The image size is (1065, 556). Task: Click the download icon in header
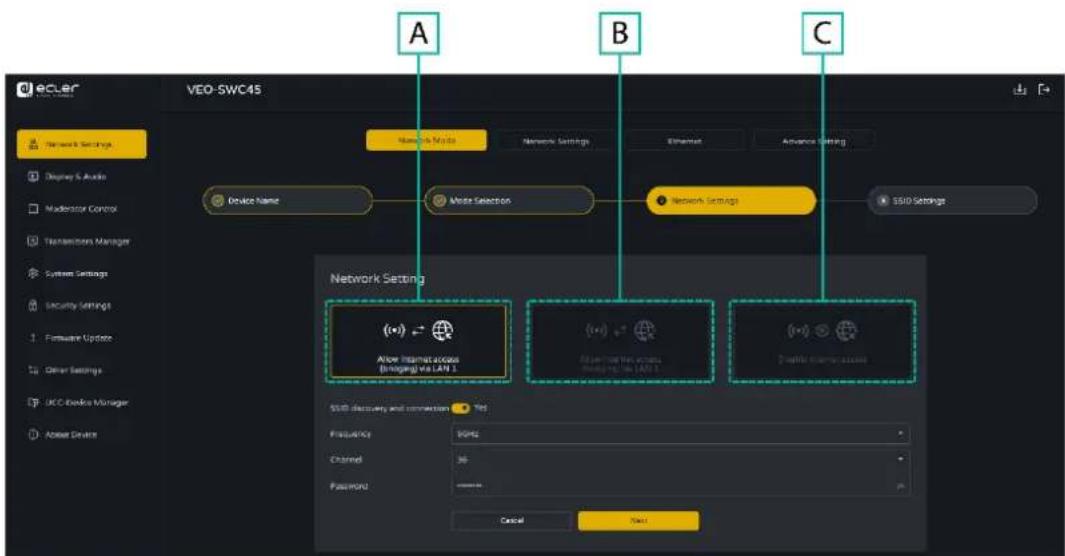click(x=1019, y=90)
